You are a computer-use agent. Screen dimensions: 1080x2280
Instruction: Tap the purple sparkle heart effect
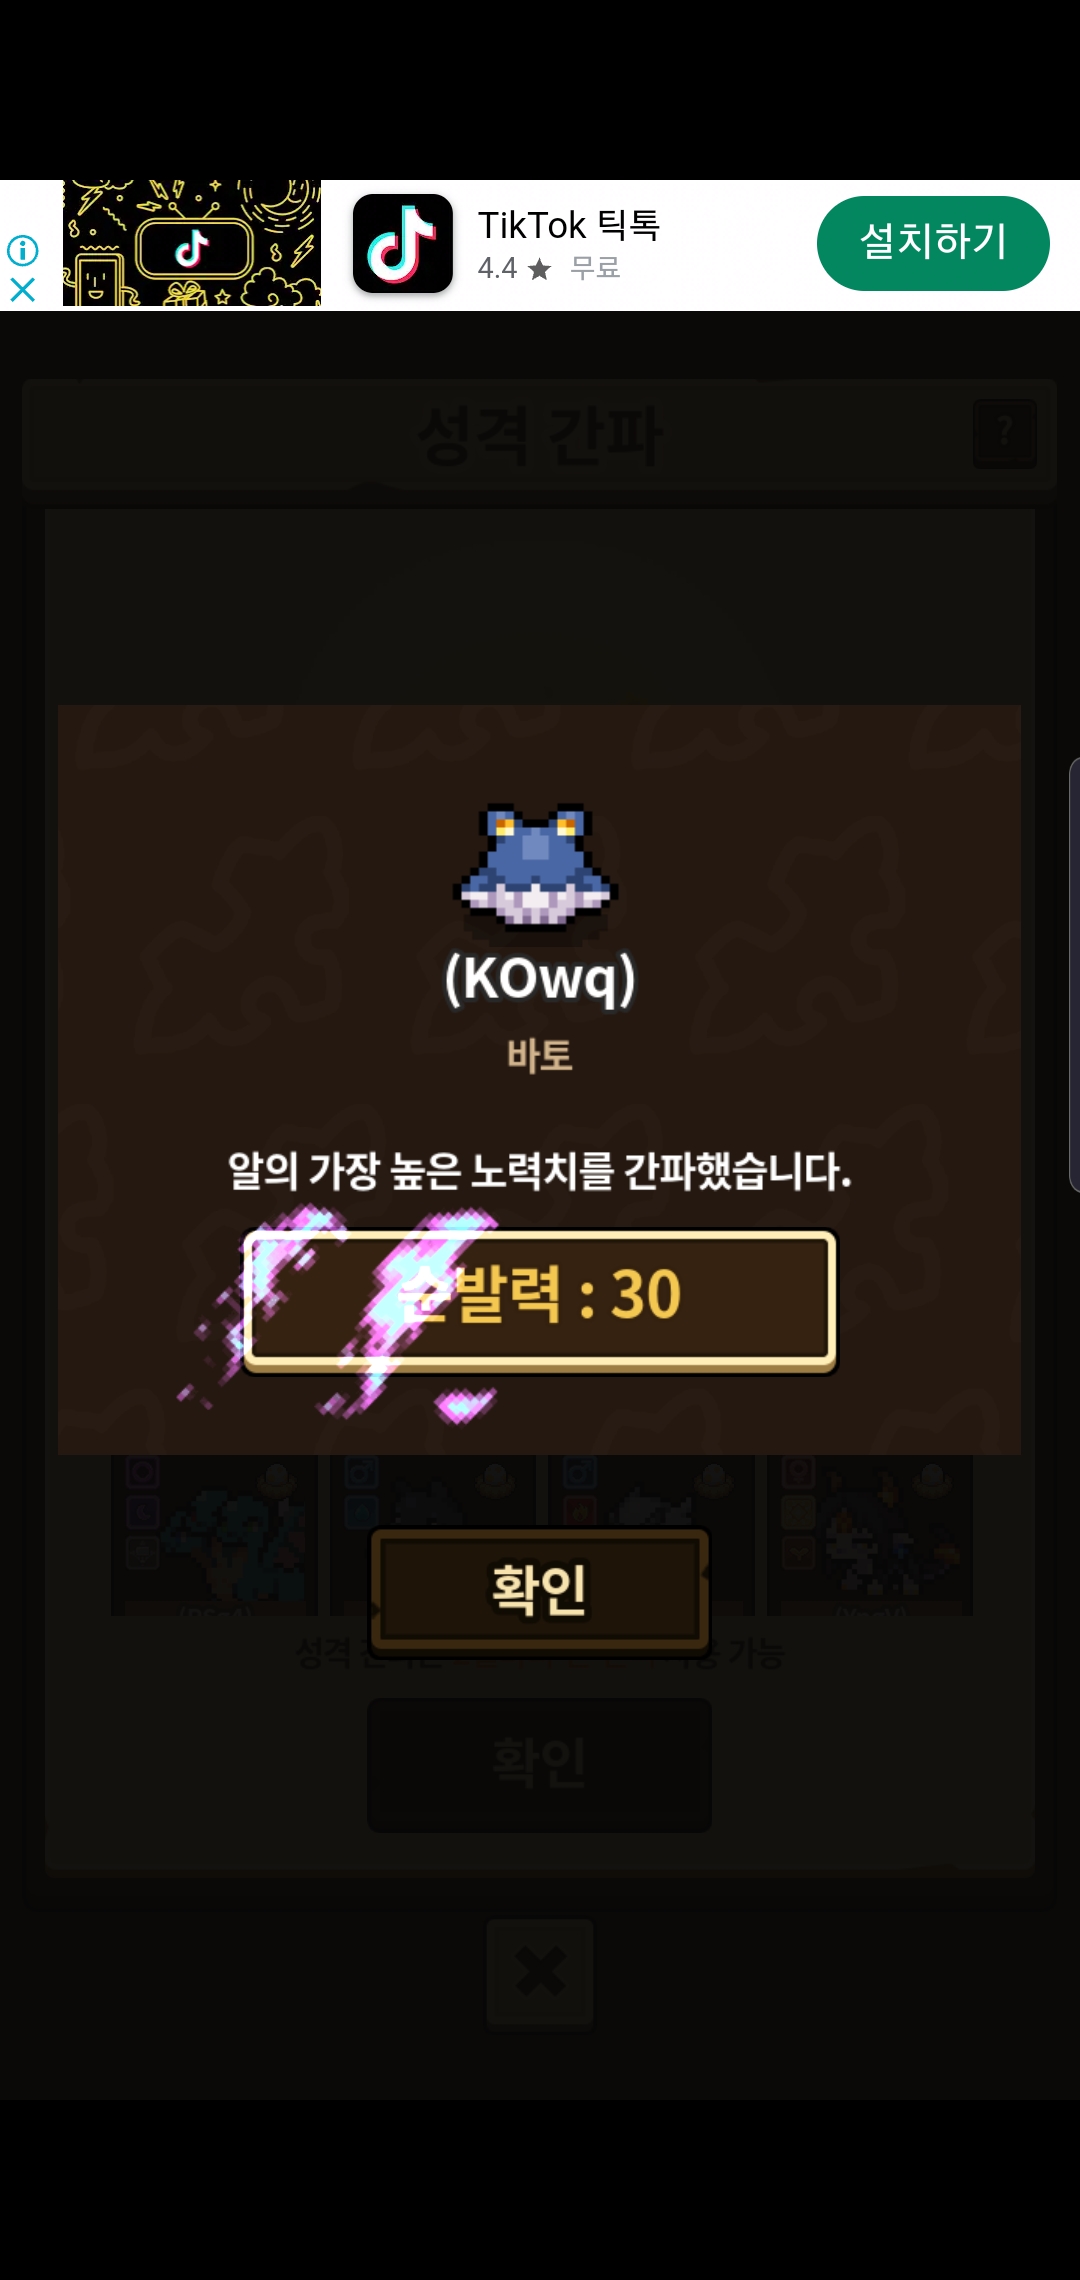[465, 1404]
